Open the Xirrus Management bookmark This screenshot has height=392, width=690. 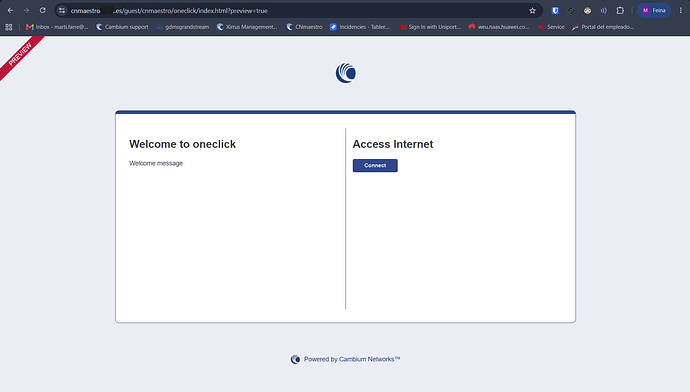(x=247, y=27)
